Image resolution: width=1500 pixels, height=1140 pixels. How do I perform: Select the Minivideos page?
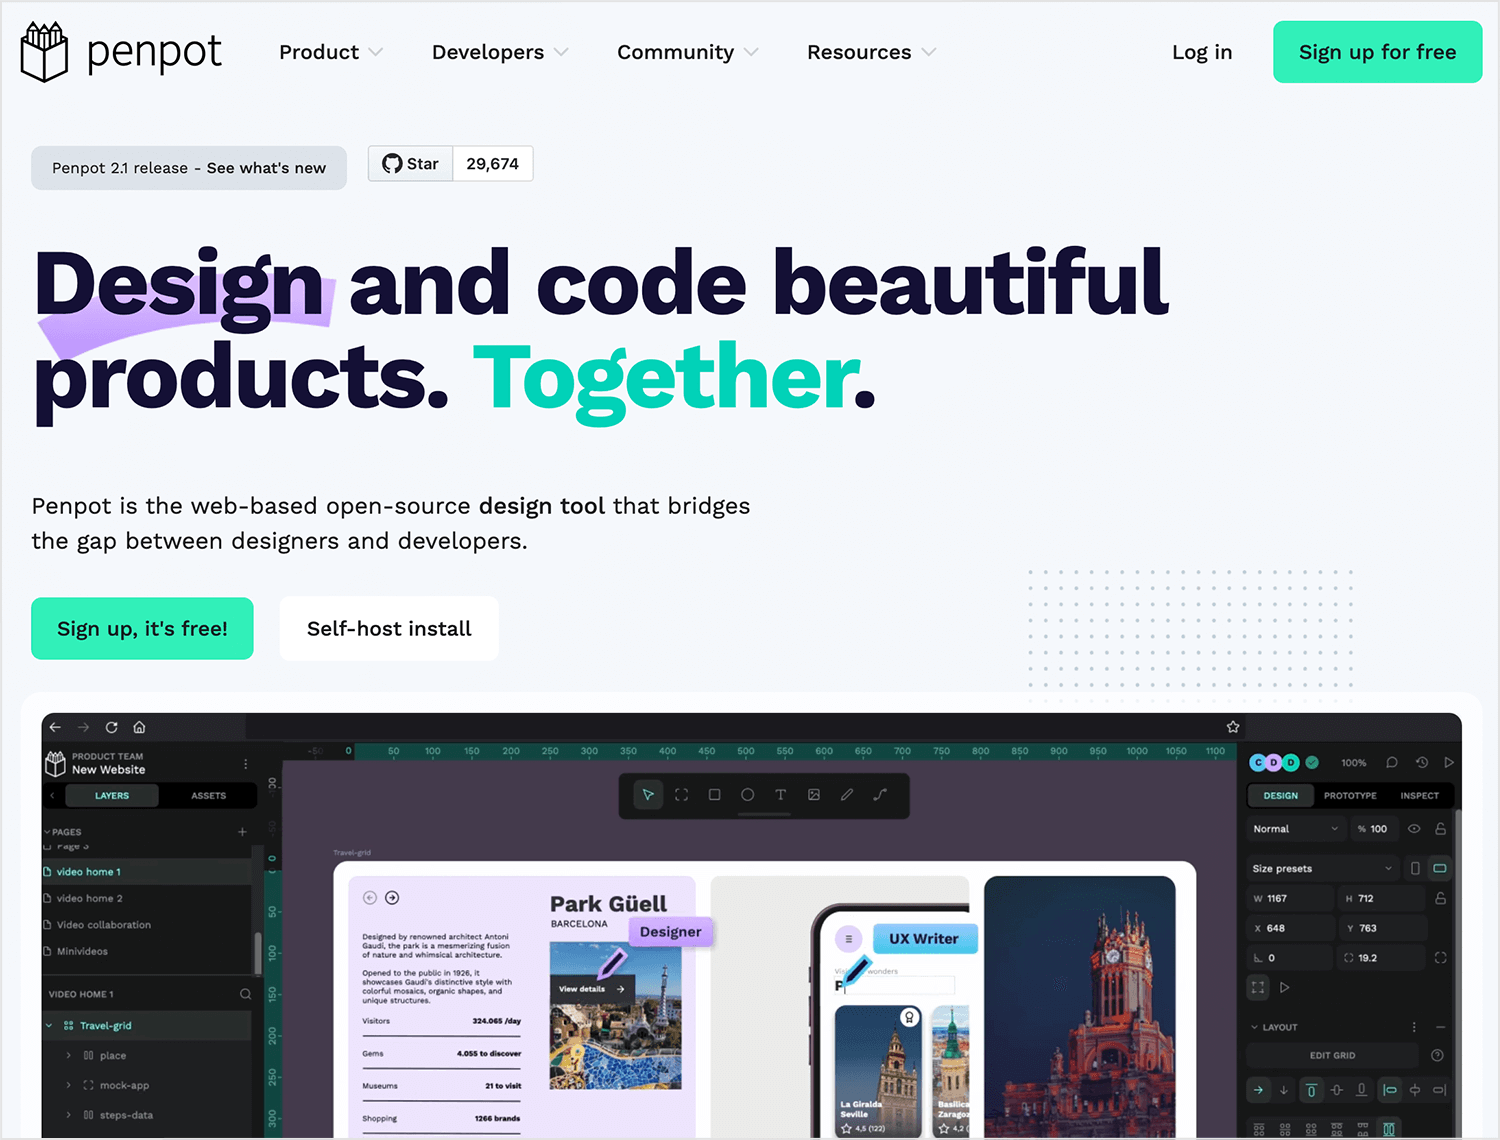tap(146, 951)
